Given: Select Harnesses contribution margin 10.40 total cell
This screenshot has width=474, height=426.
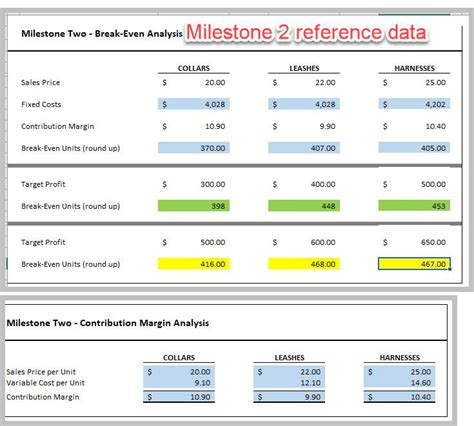Looking at the screenshot, I should (x=399, y=397).
